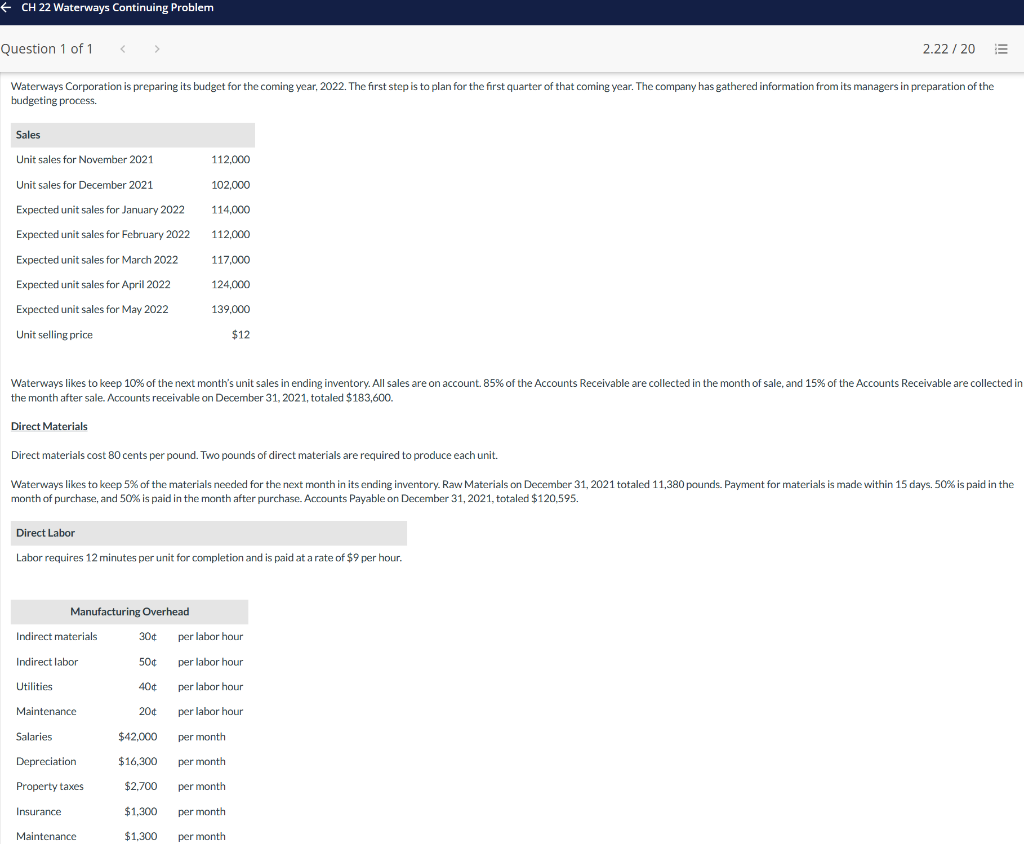Viewport: 1024px width, 844px height.
Task: Click the Unit selling price label
Action: (x=54, y=334)
